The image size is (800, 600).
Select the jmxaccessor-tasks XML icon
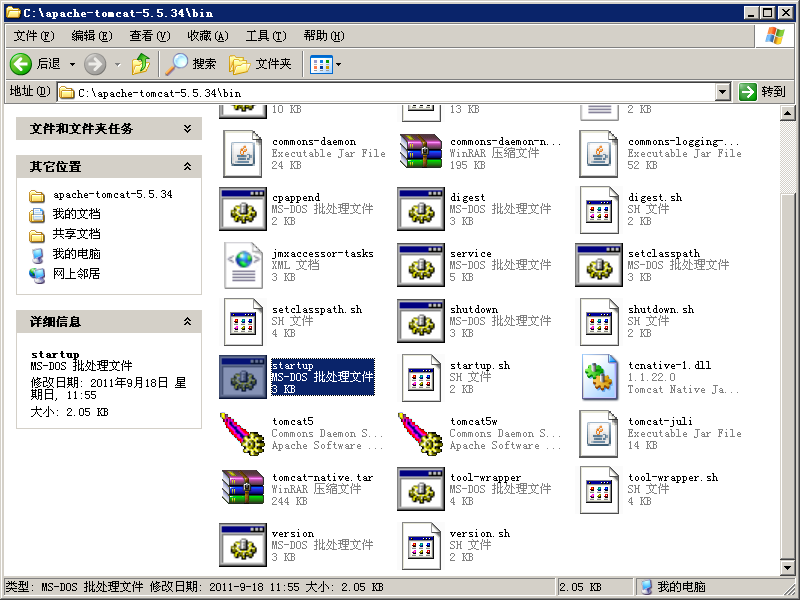click(x=243, y=265)
